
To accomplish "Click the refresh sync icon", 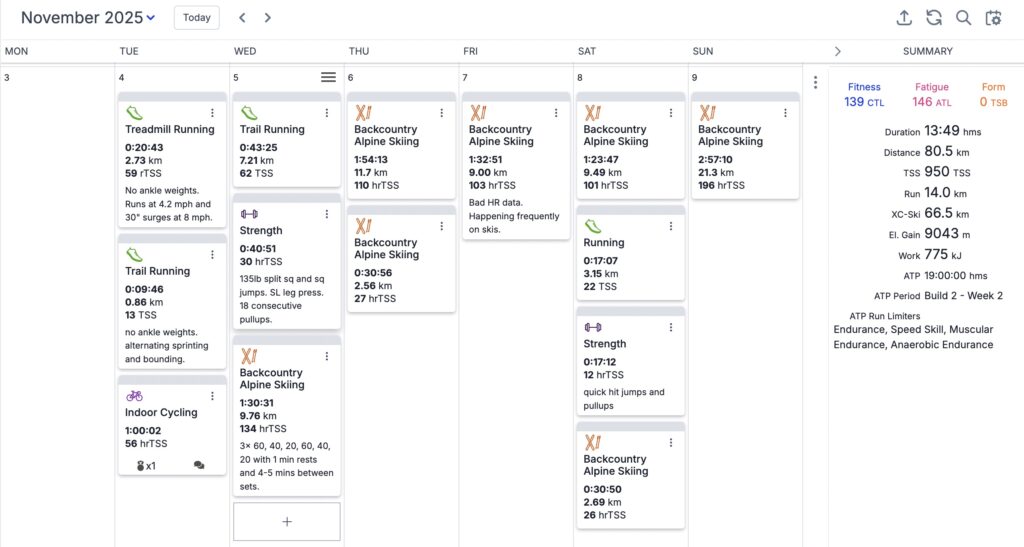I will point(934,18).
